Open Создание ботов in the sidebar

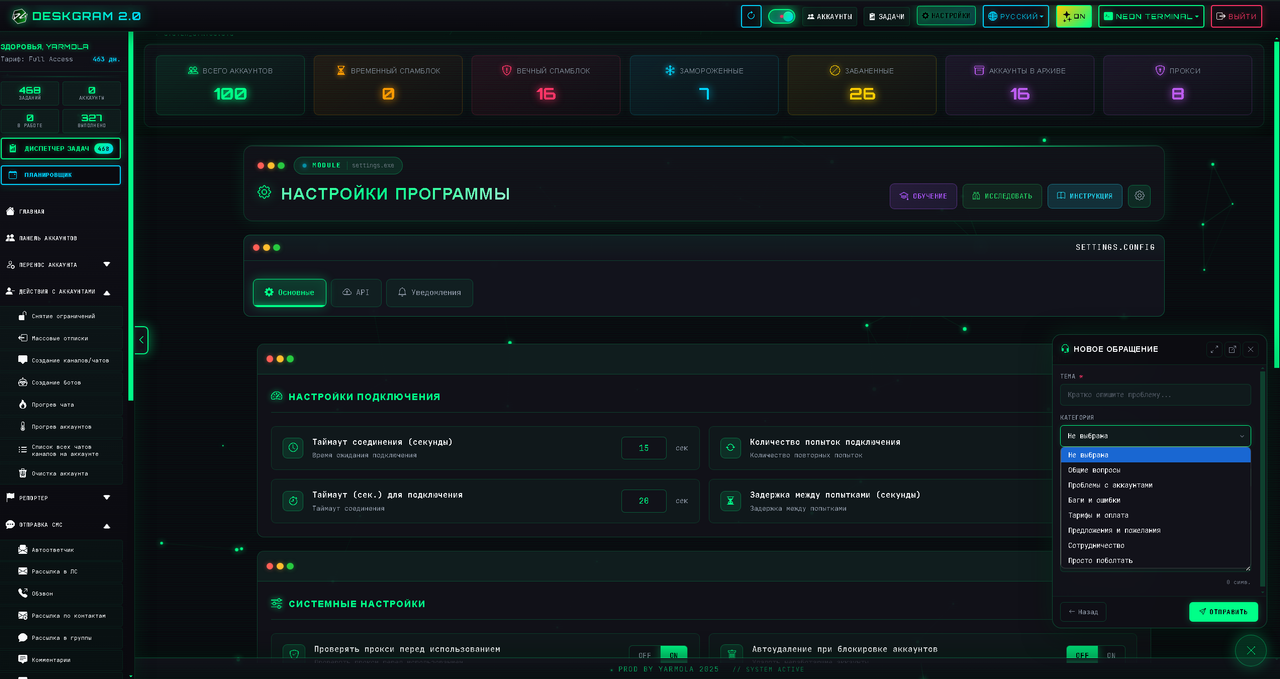point(56,383)
